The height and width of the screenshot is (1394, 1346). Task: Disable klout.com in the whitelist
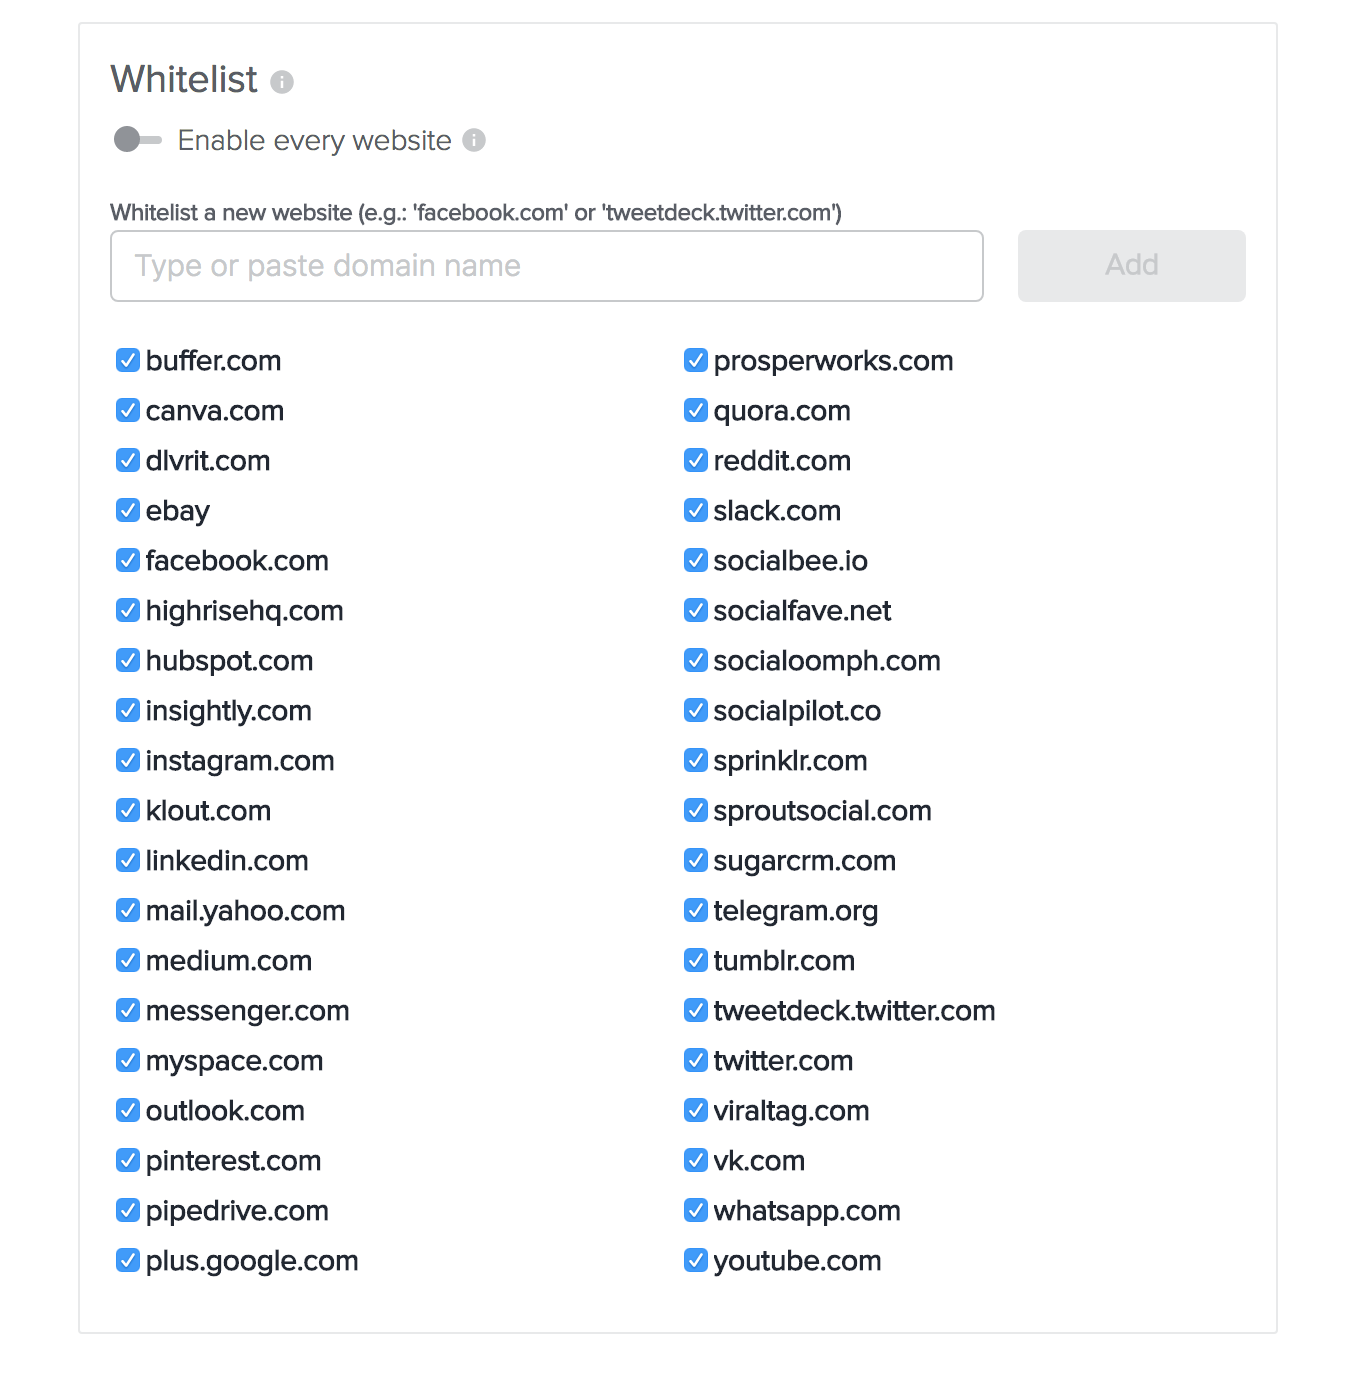128,810
